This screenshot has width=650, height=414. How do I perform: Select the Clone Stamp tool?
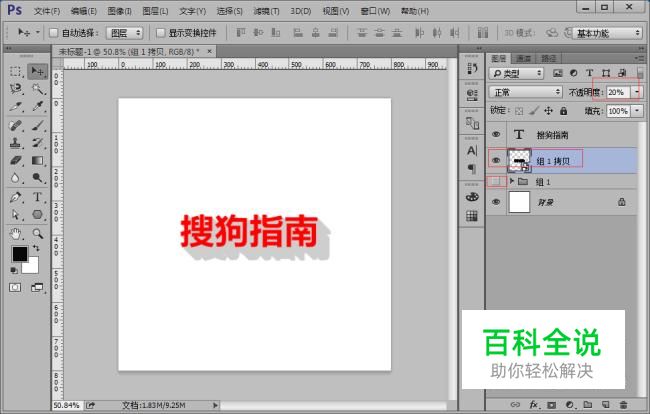16,143
